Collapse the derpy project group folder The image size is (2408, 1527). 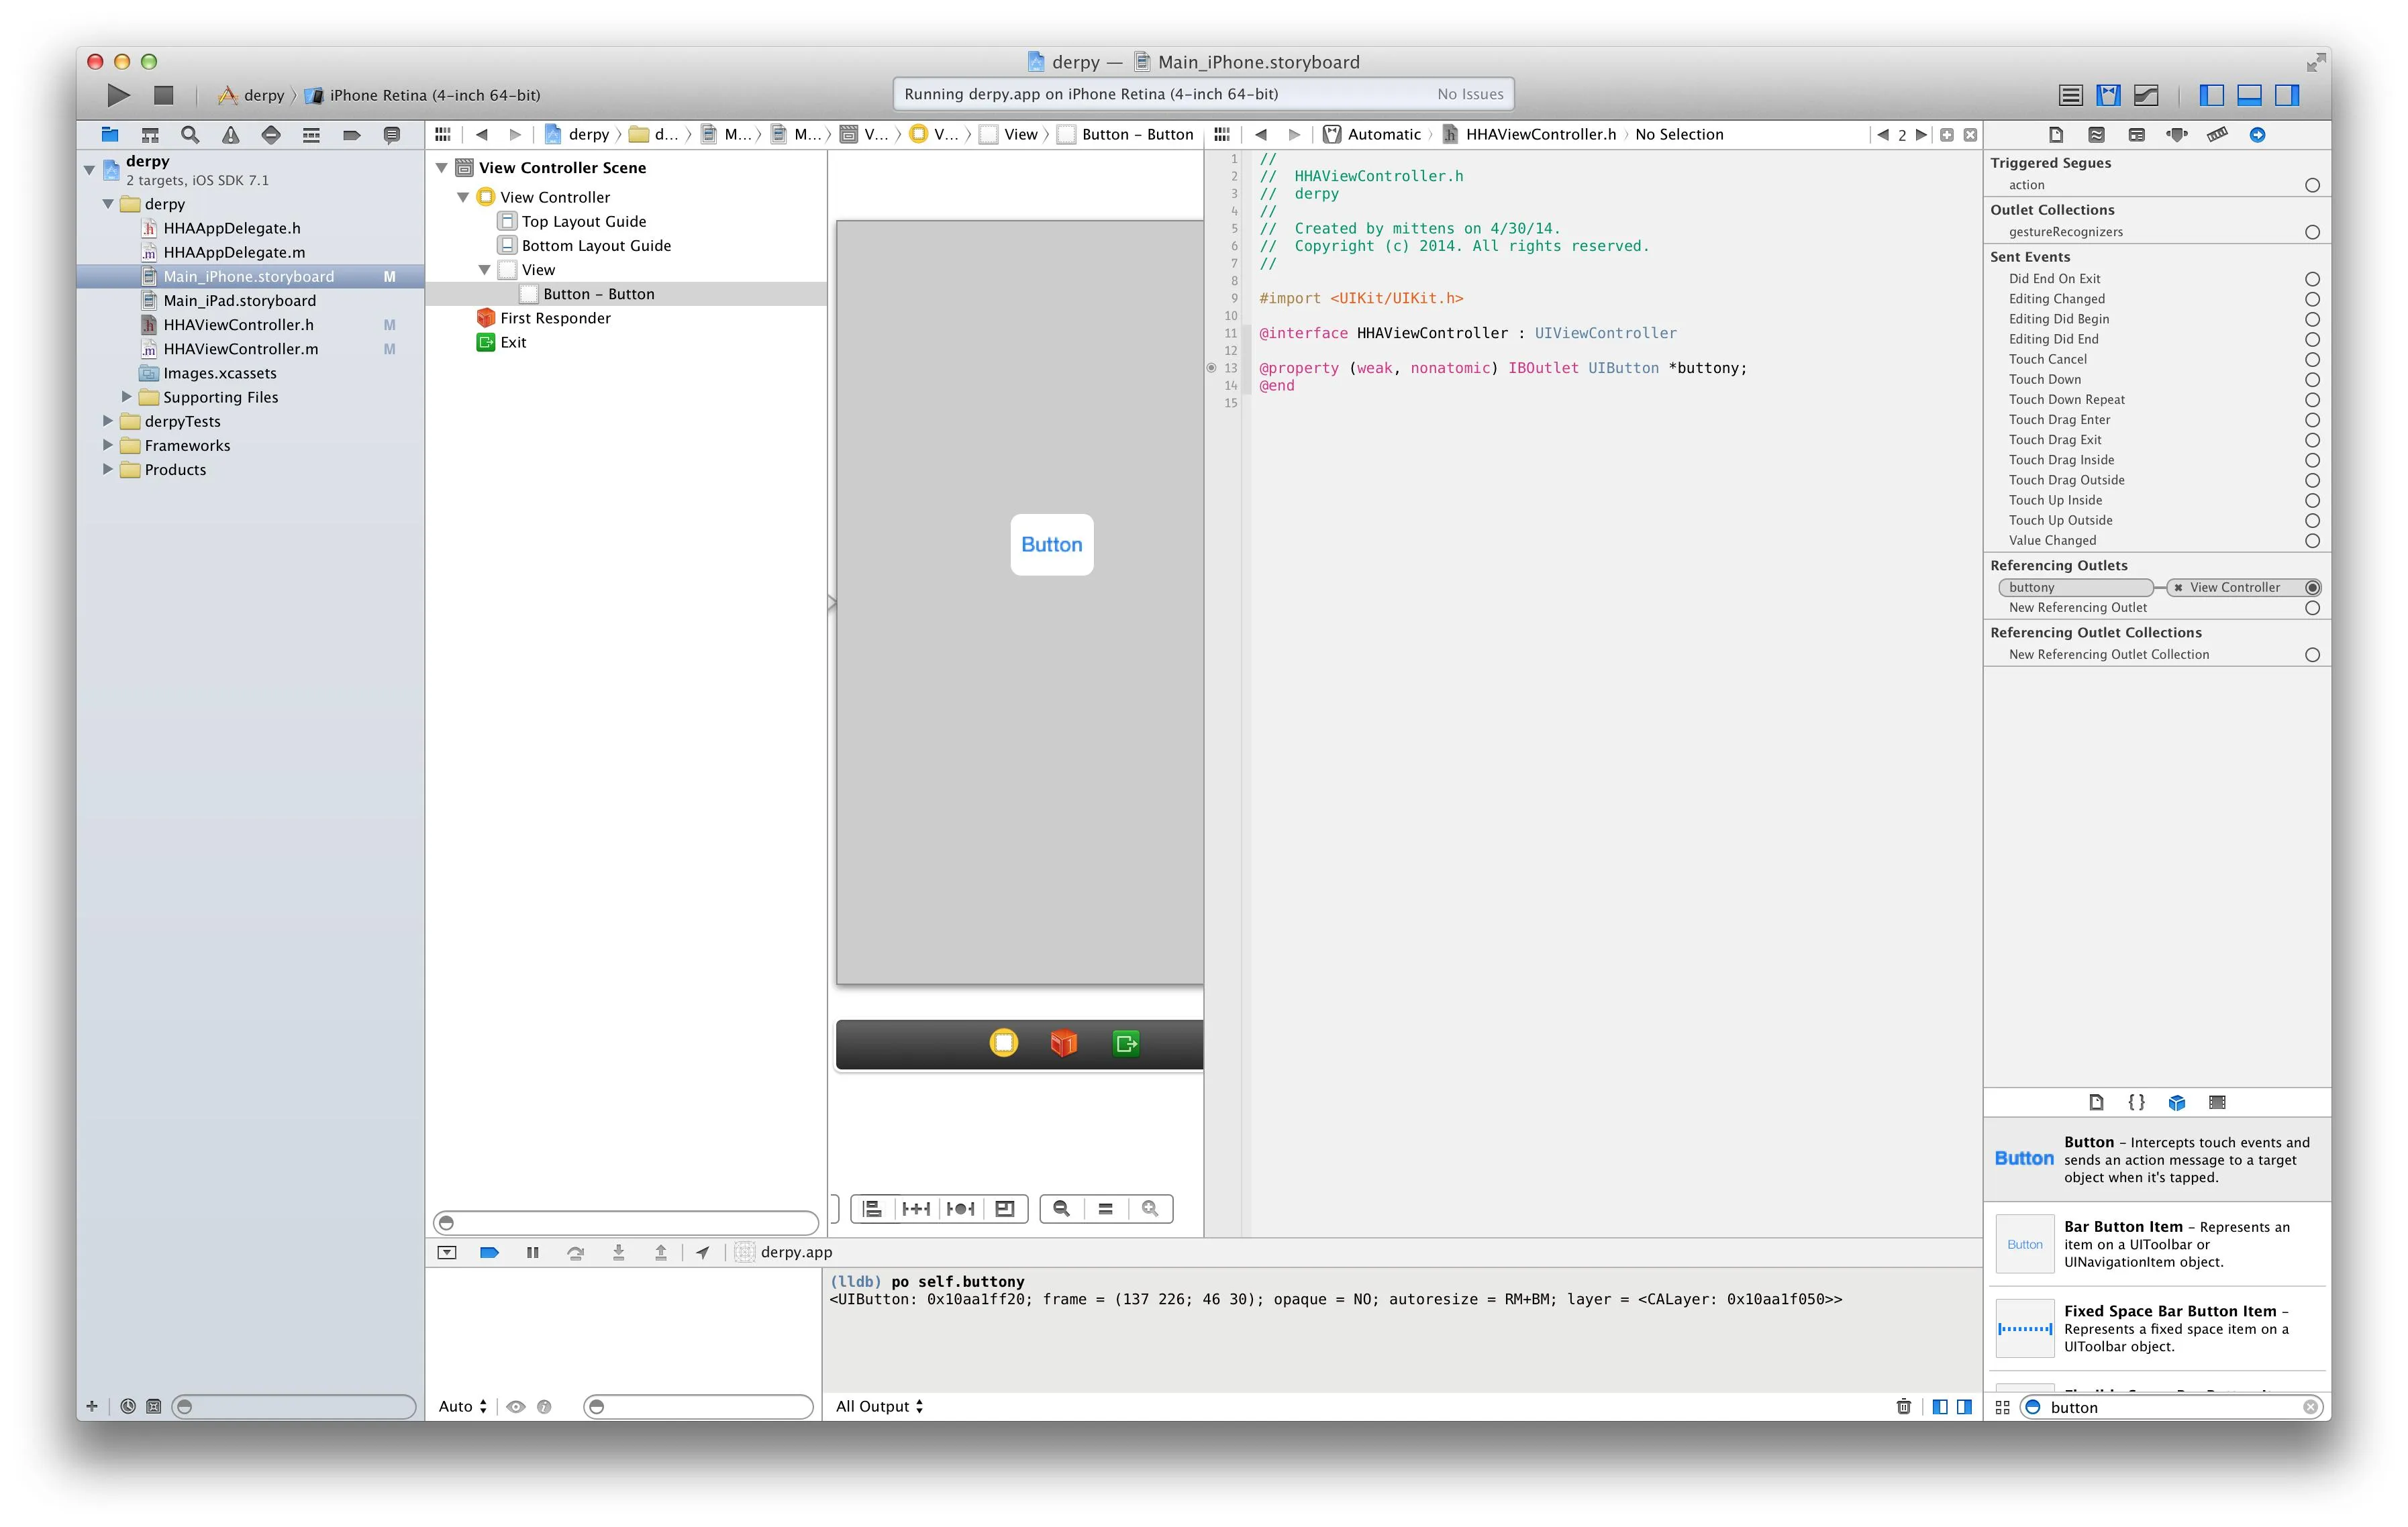[108, 204]
